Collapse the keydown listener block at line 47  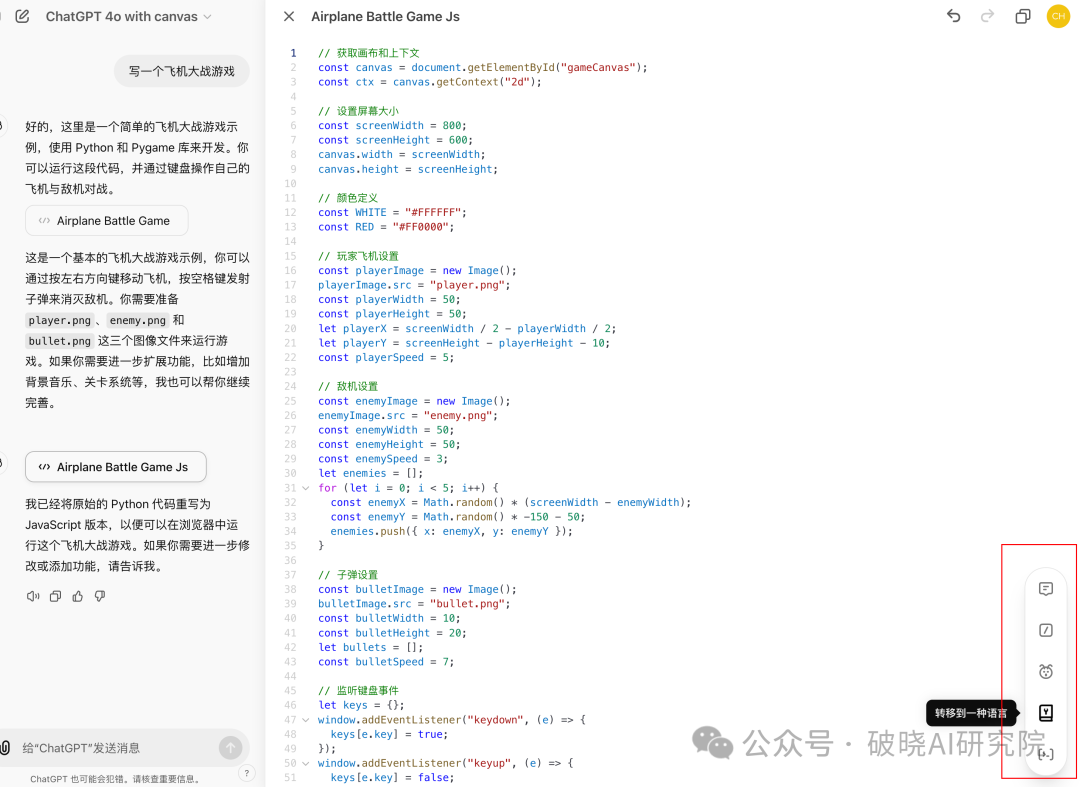click(x=305, y=718)
